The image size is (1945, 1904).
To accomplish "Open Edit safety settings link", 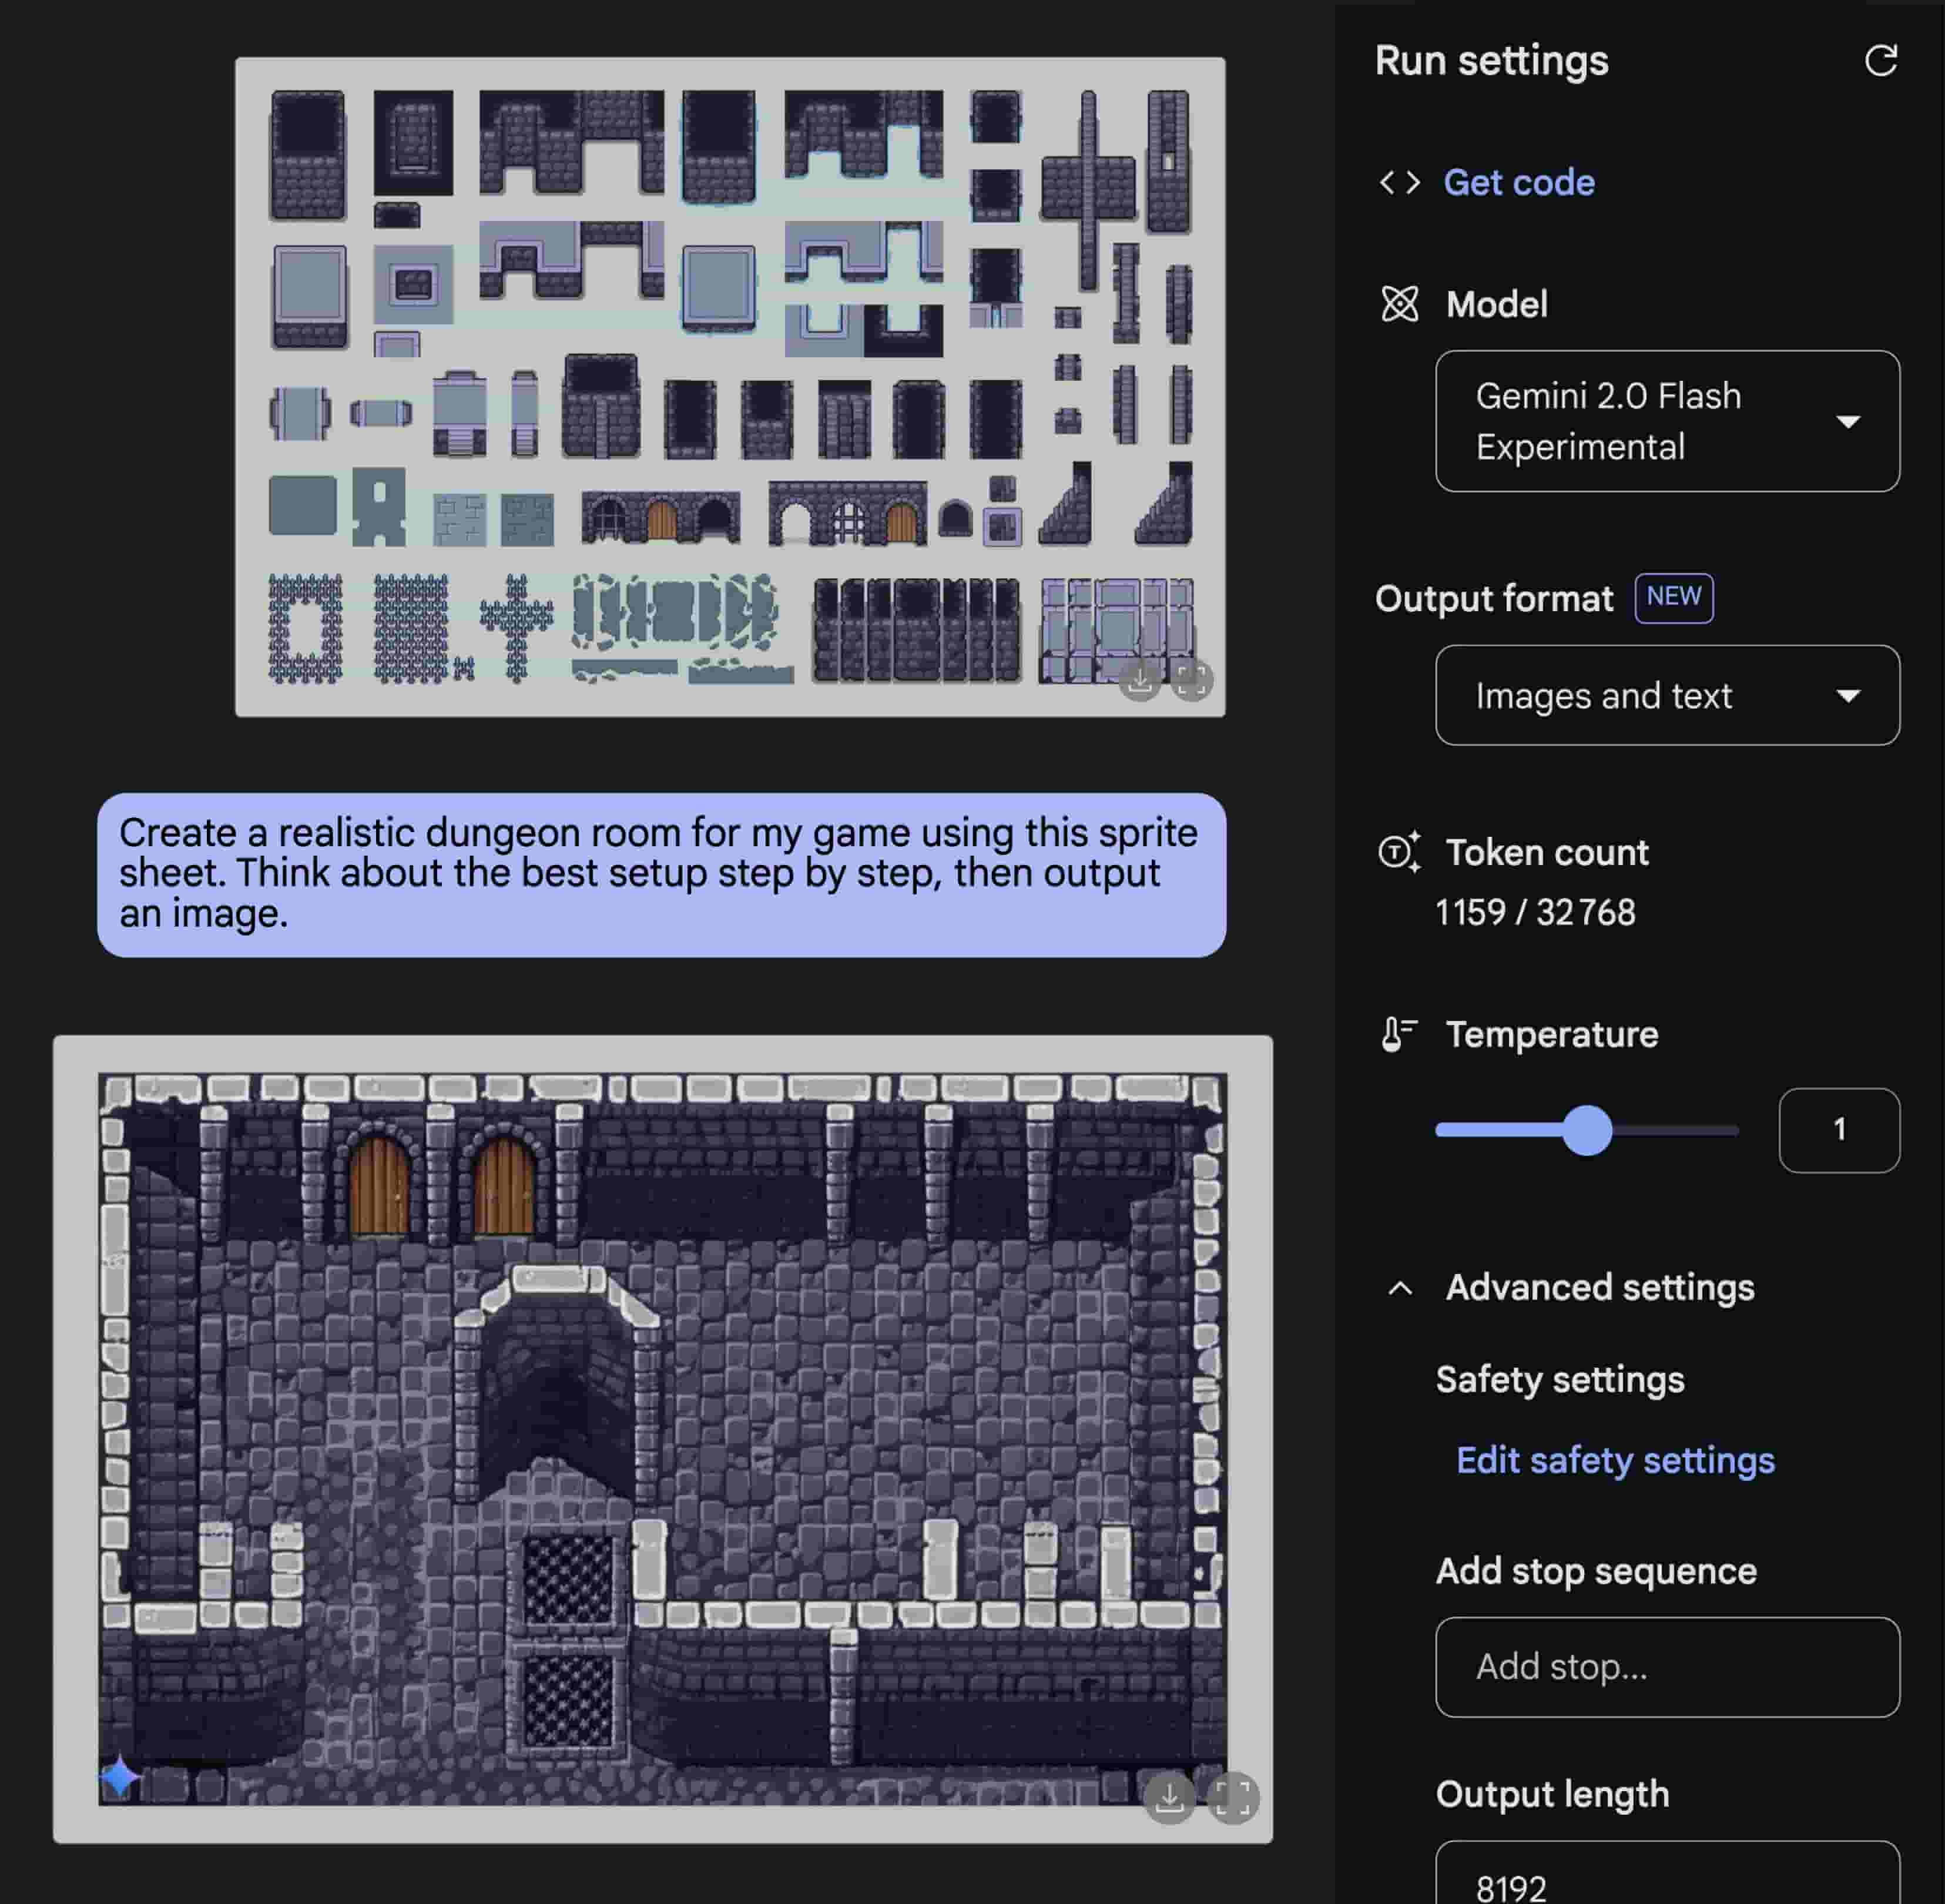I will (1615, 1460).
